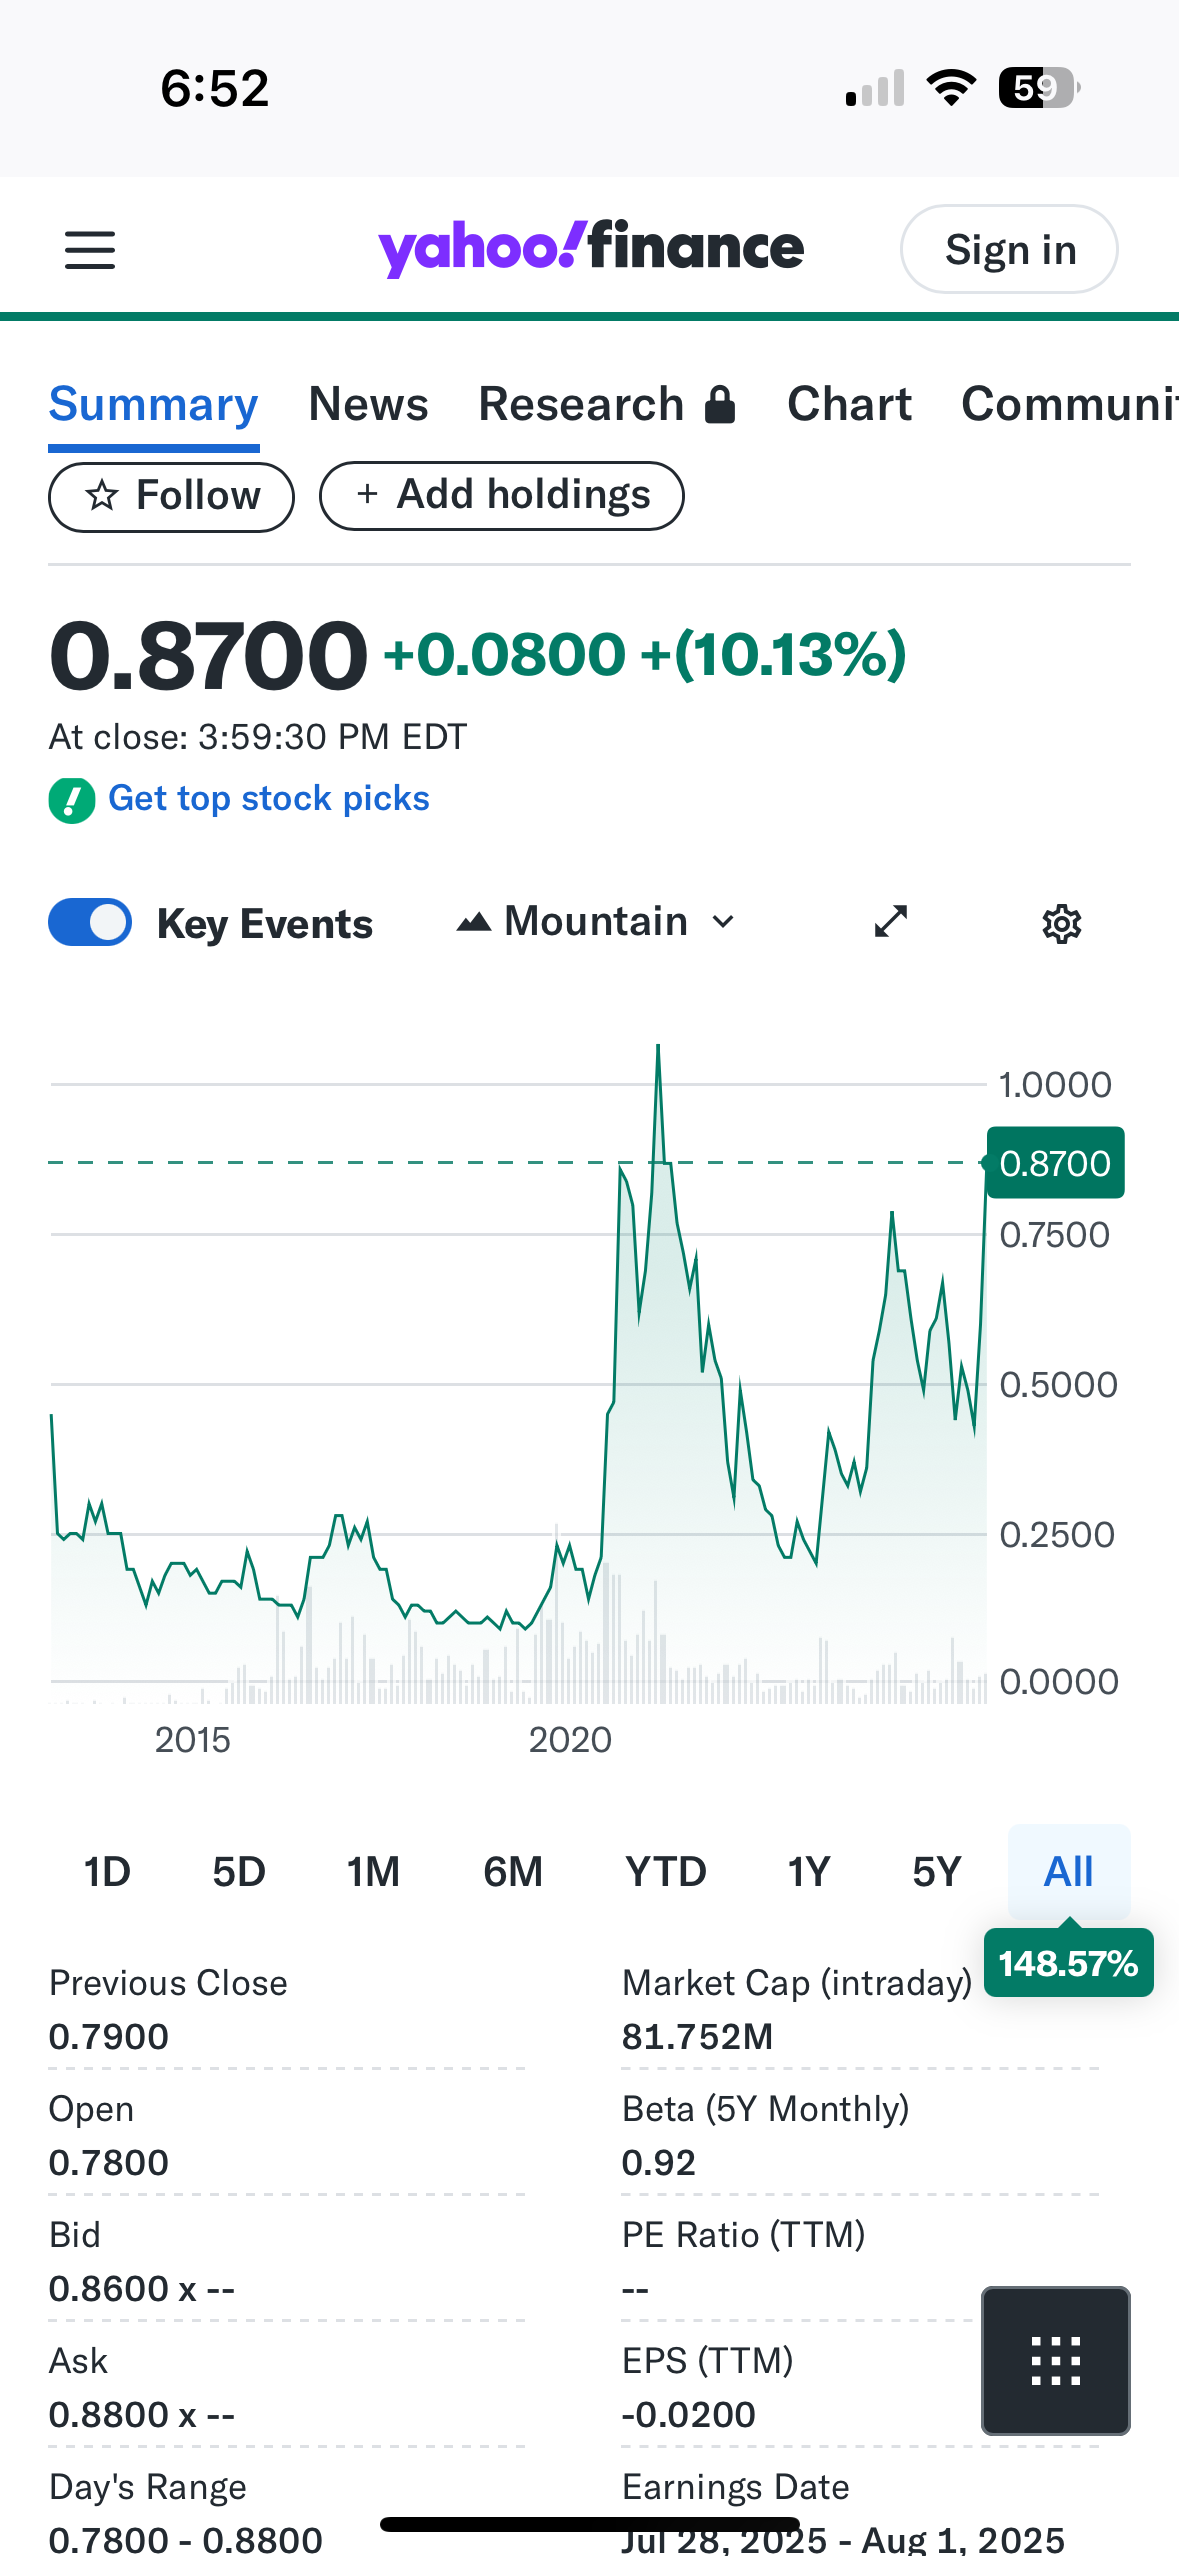Tap the Beta value 0.92
Viewport: 1179px width, 2556px height.
click(658, 2163)
